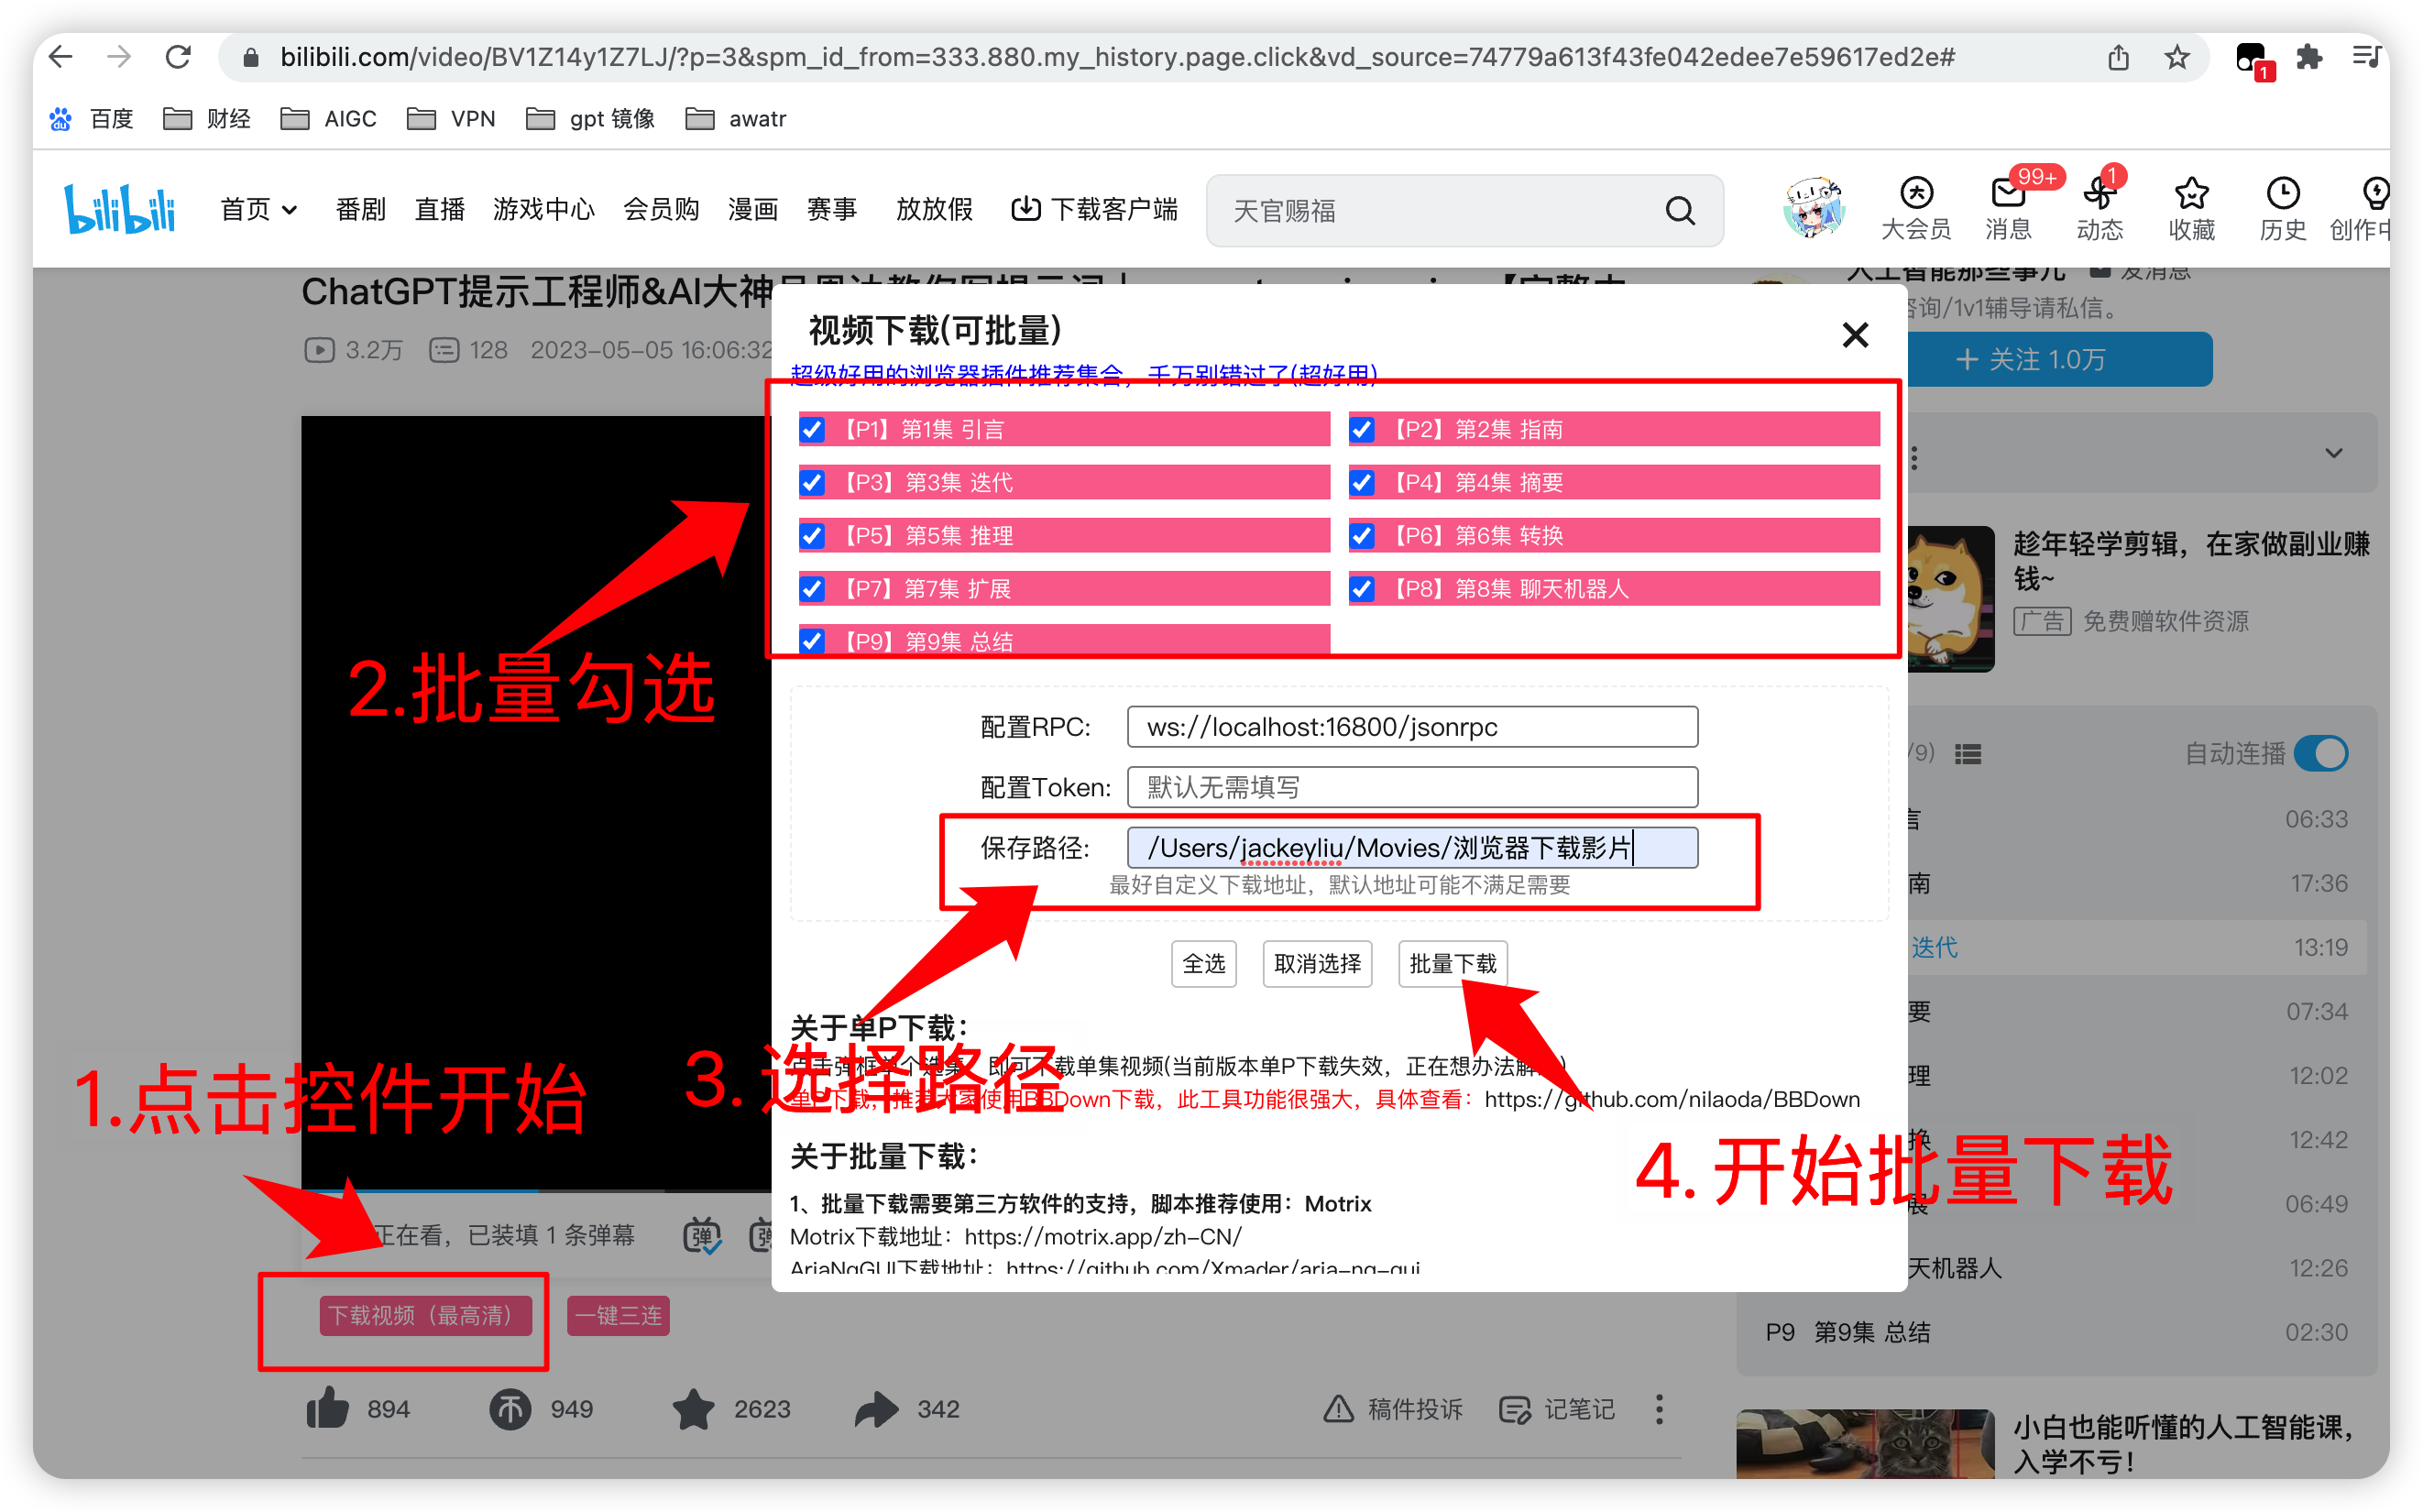The height and width of the screenshot is (1512, 2423).
Task: Start download with 批量下载 button
Action: pos(1452,963)
